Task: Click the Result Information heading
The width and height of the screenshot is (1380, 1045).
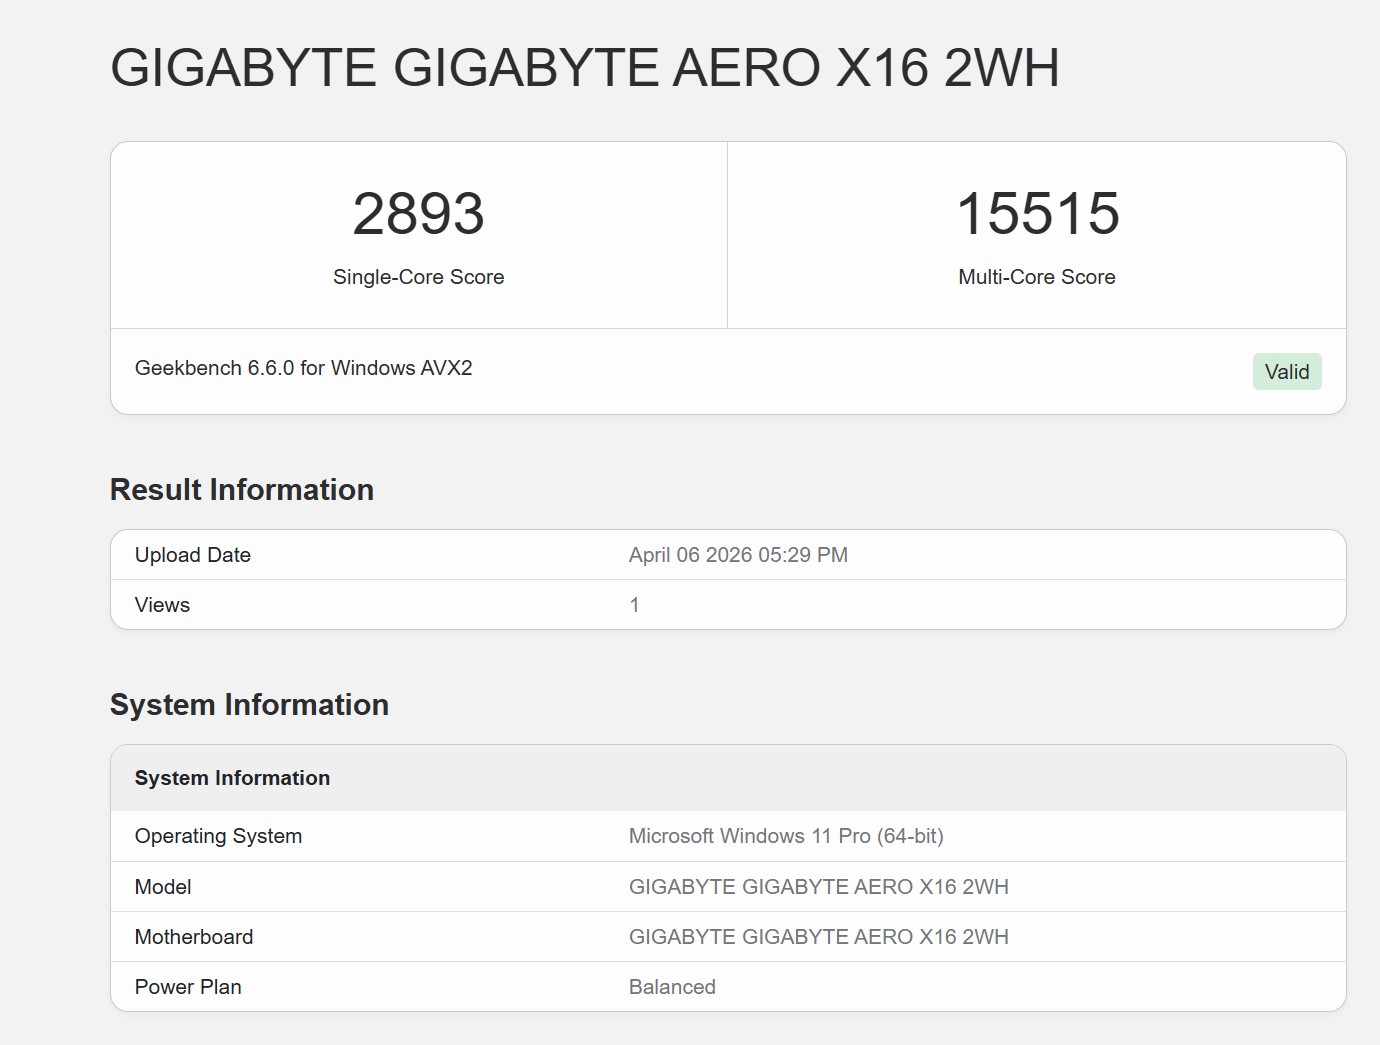Action: tap(242, 490)
